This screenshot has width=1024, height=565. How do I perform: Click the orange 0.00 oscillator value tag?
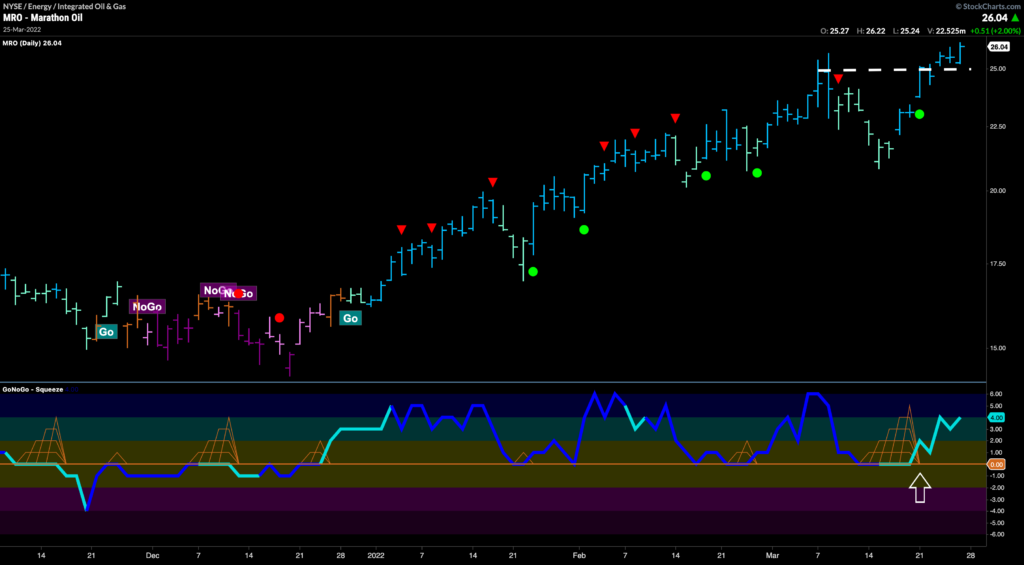click(997, 464)
